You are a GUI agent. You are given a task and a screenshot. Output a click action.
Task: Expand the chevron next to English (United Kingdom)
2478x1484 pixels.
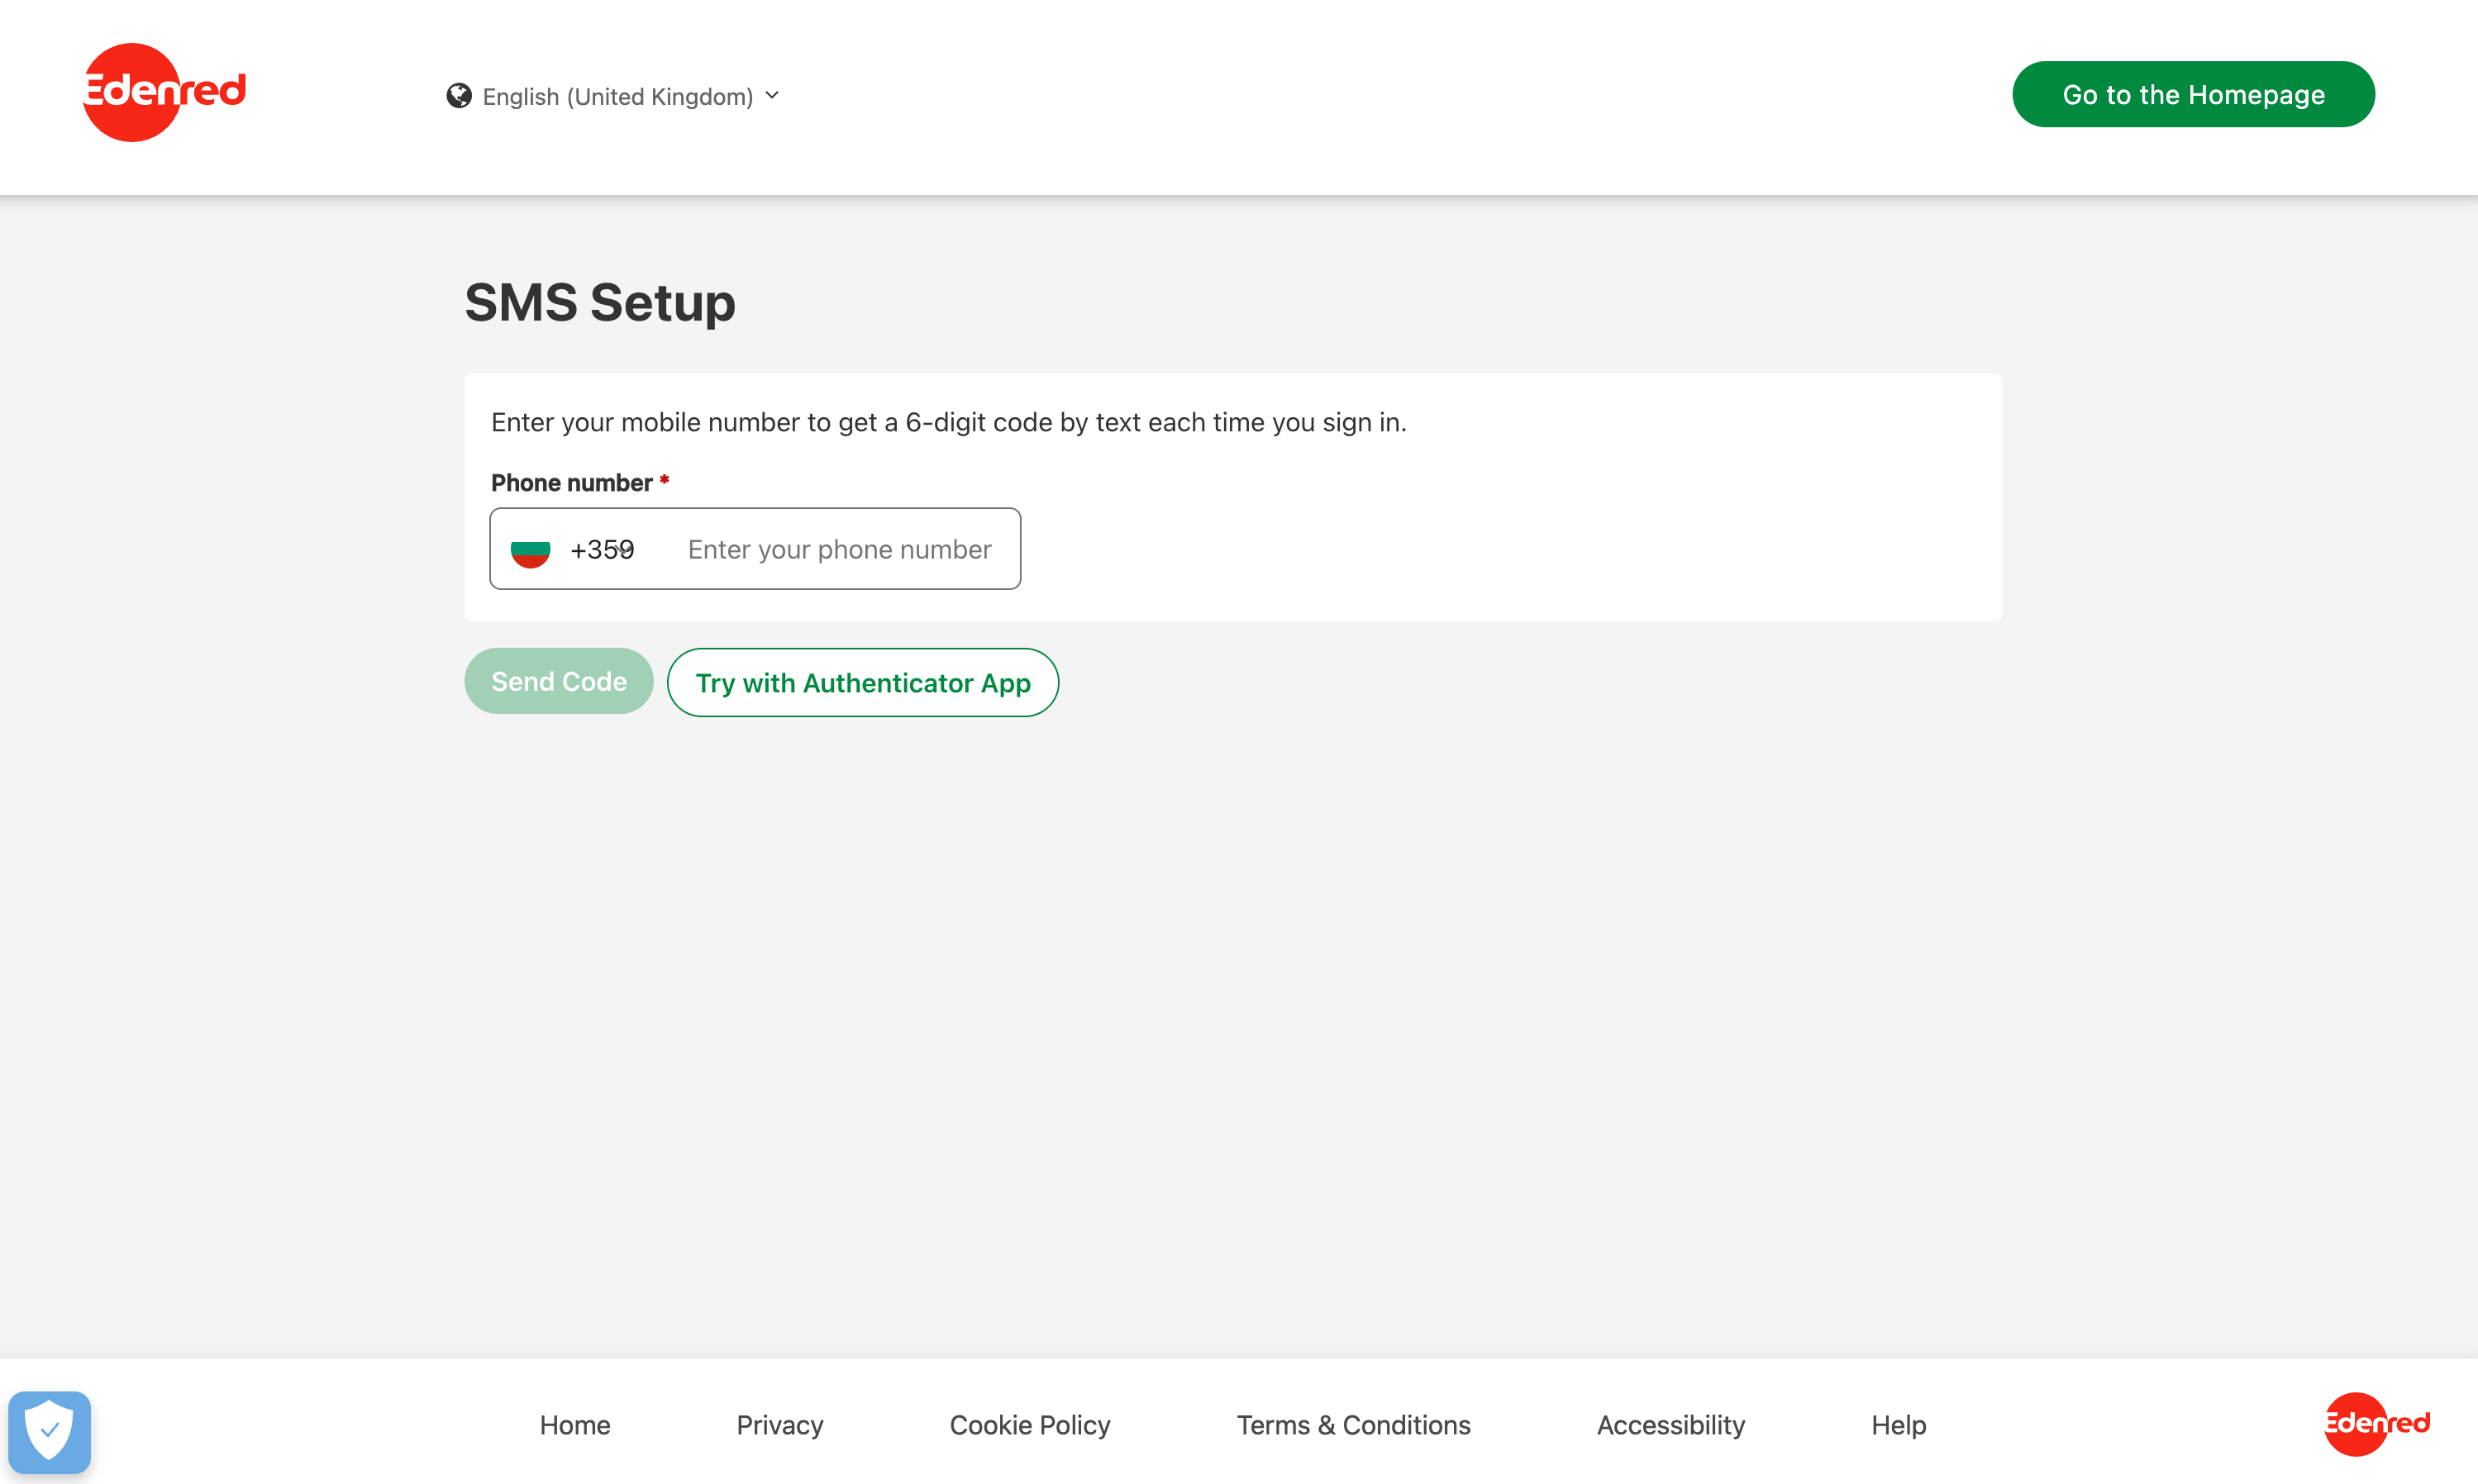tap(771, 95)
